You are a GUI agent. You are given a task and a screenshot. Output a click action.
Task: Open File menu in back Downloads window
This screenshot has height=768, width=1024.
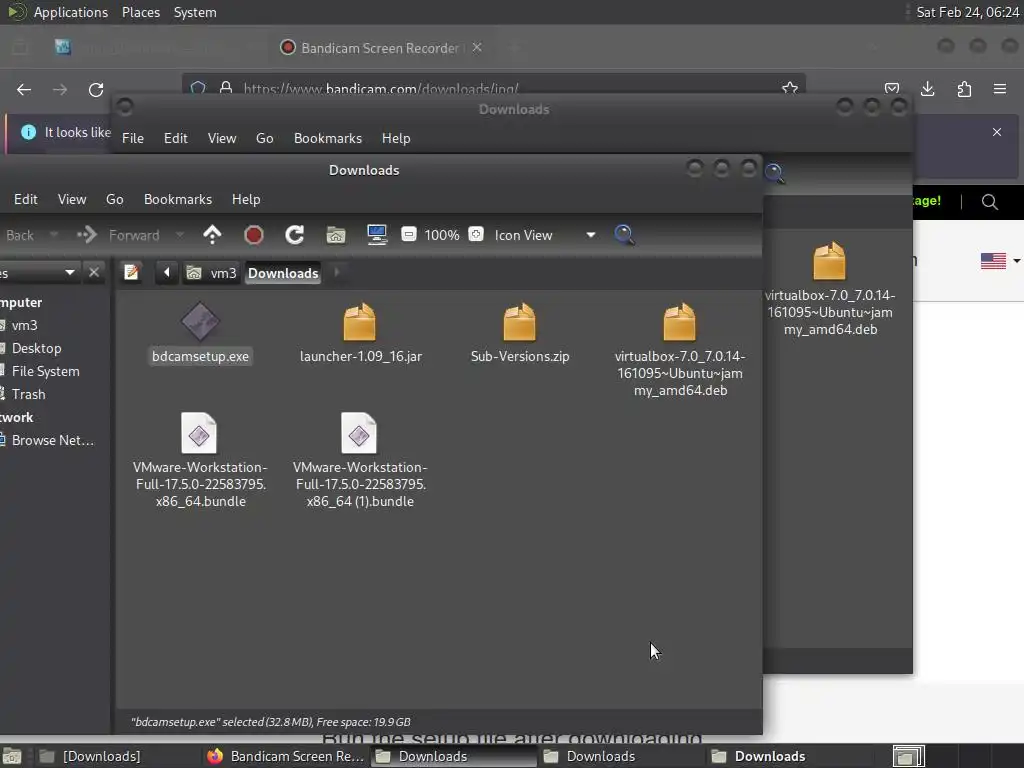[133, 138]
